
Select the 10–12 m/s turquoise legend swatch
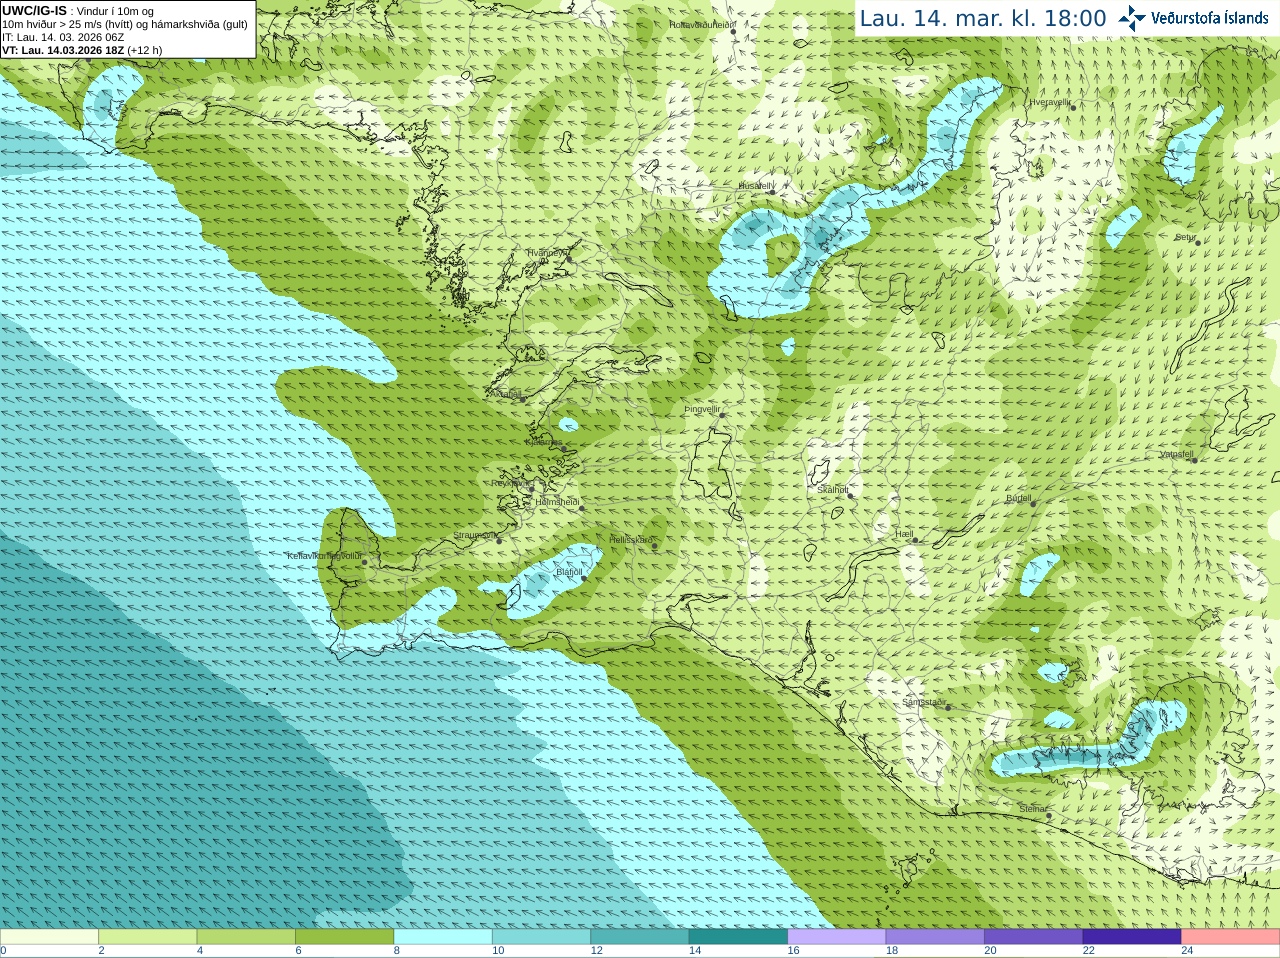tap(541, 937)
